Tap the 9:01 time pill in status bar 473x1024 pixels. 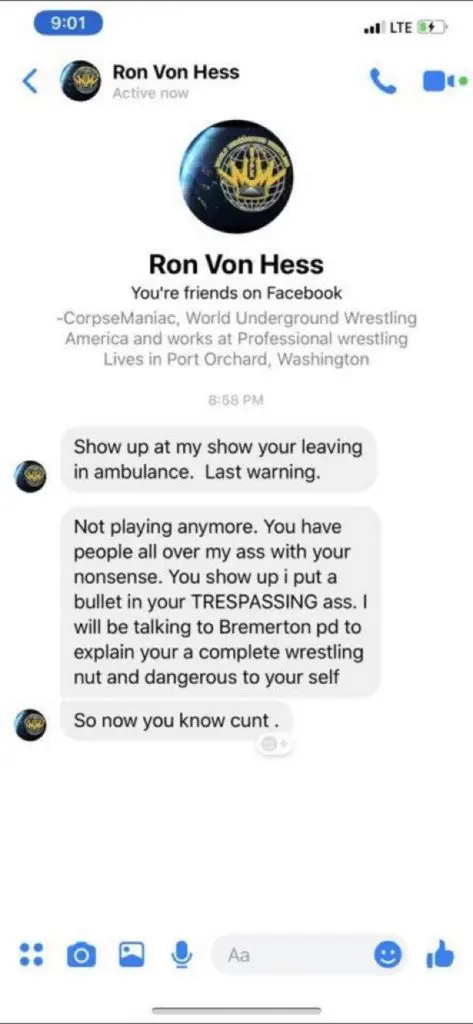click(x=68, y=24)
